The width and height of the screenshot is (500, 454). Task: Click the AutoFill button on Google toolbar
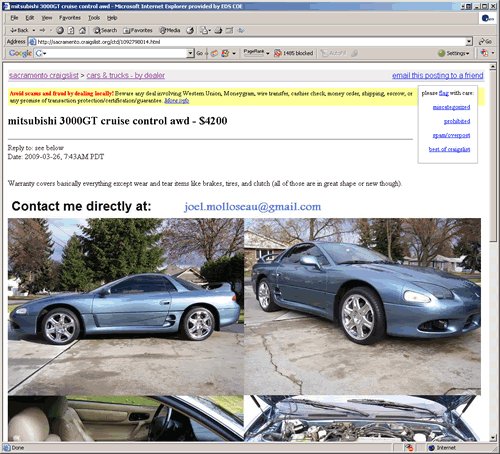[334, 53]
